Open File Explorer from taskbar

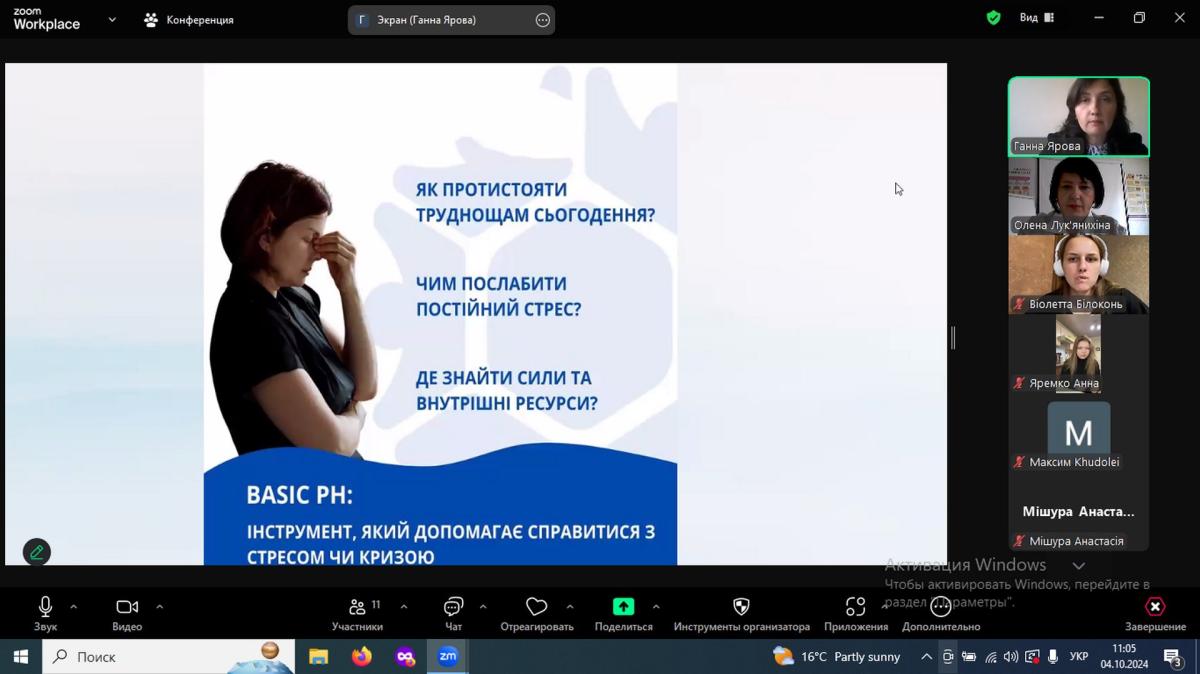[319, 657]
